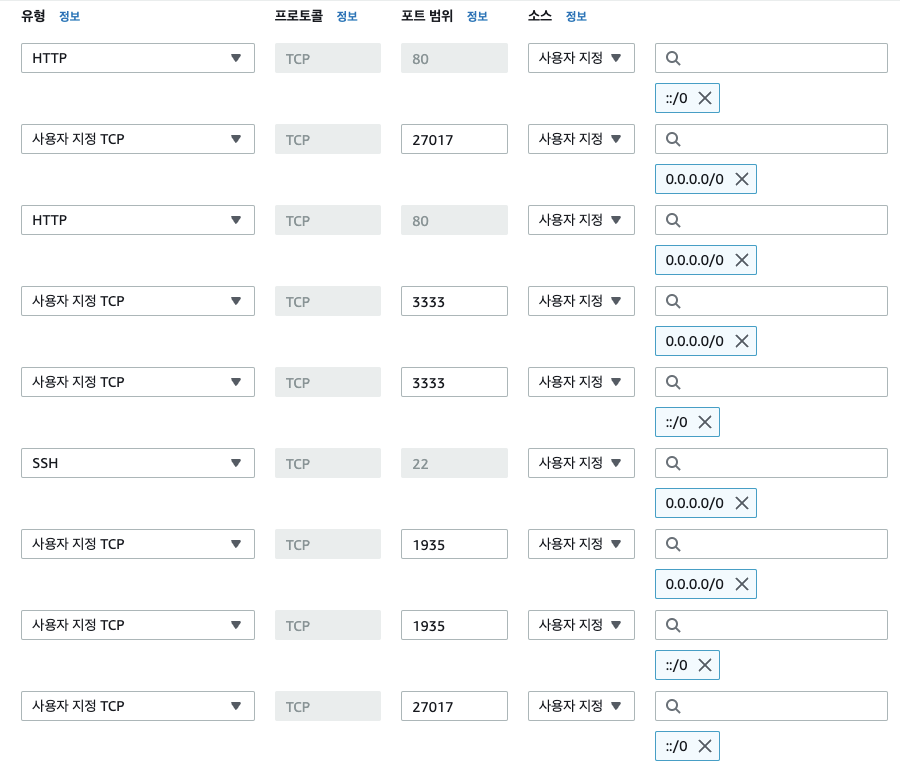The height and width of the screenshot is (783, 900).
Task: Open 사용자 지정 source dropdown on SSH row
Action: click(x=581, y=463)
